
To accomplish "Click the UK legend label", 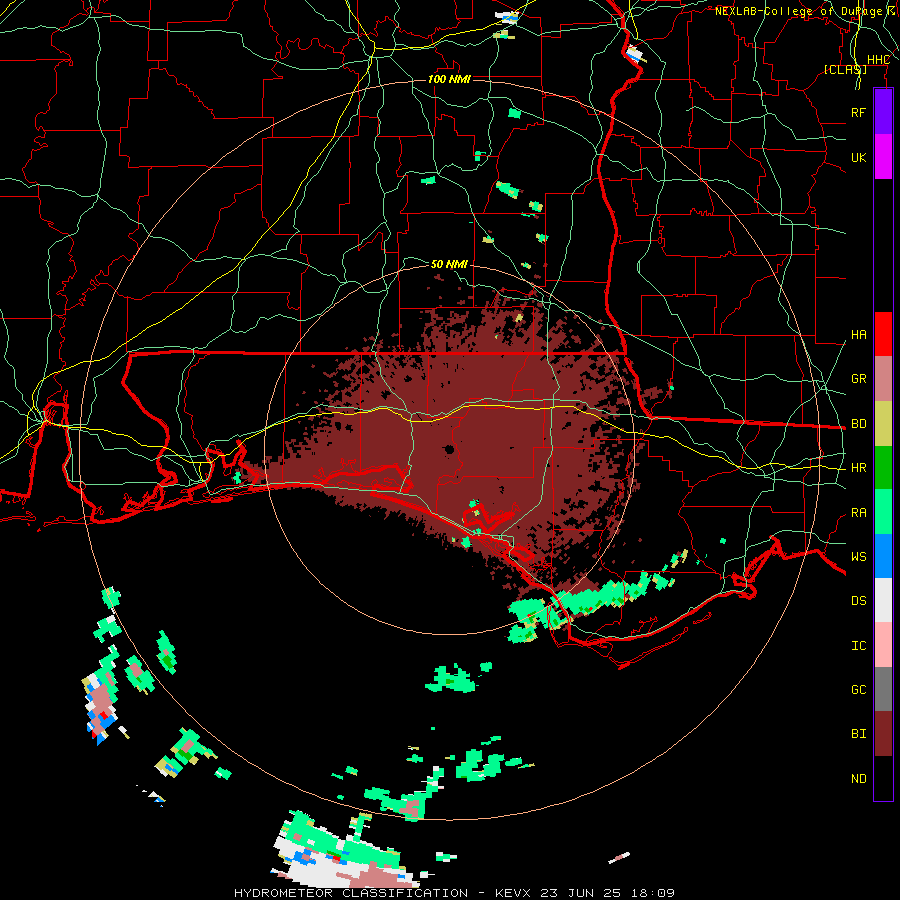I will pyautogui.click(x=859, y=157).
